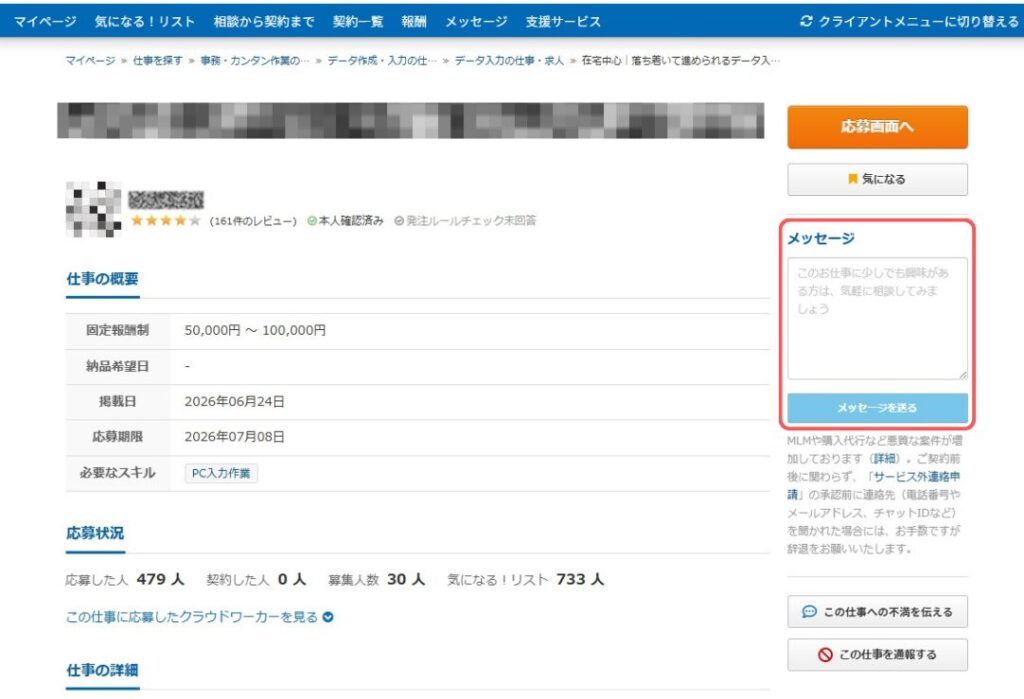Image resolution: width=1024 pixels, height=699 pixels.
Task: Open 契約一覧 menu item
Action: pyautogui.click(x=358, y=22)
